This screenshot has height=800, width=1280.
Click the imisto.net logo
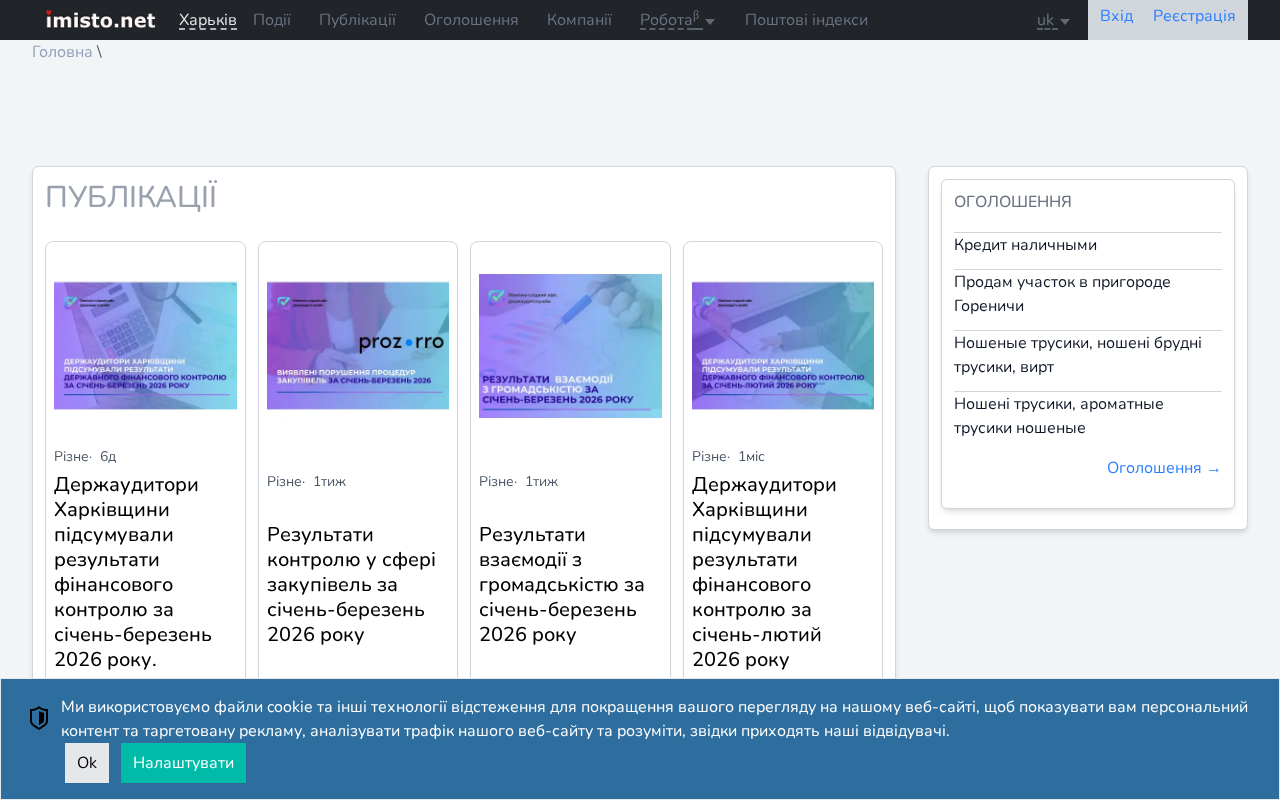tap(100, 20)
